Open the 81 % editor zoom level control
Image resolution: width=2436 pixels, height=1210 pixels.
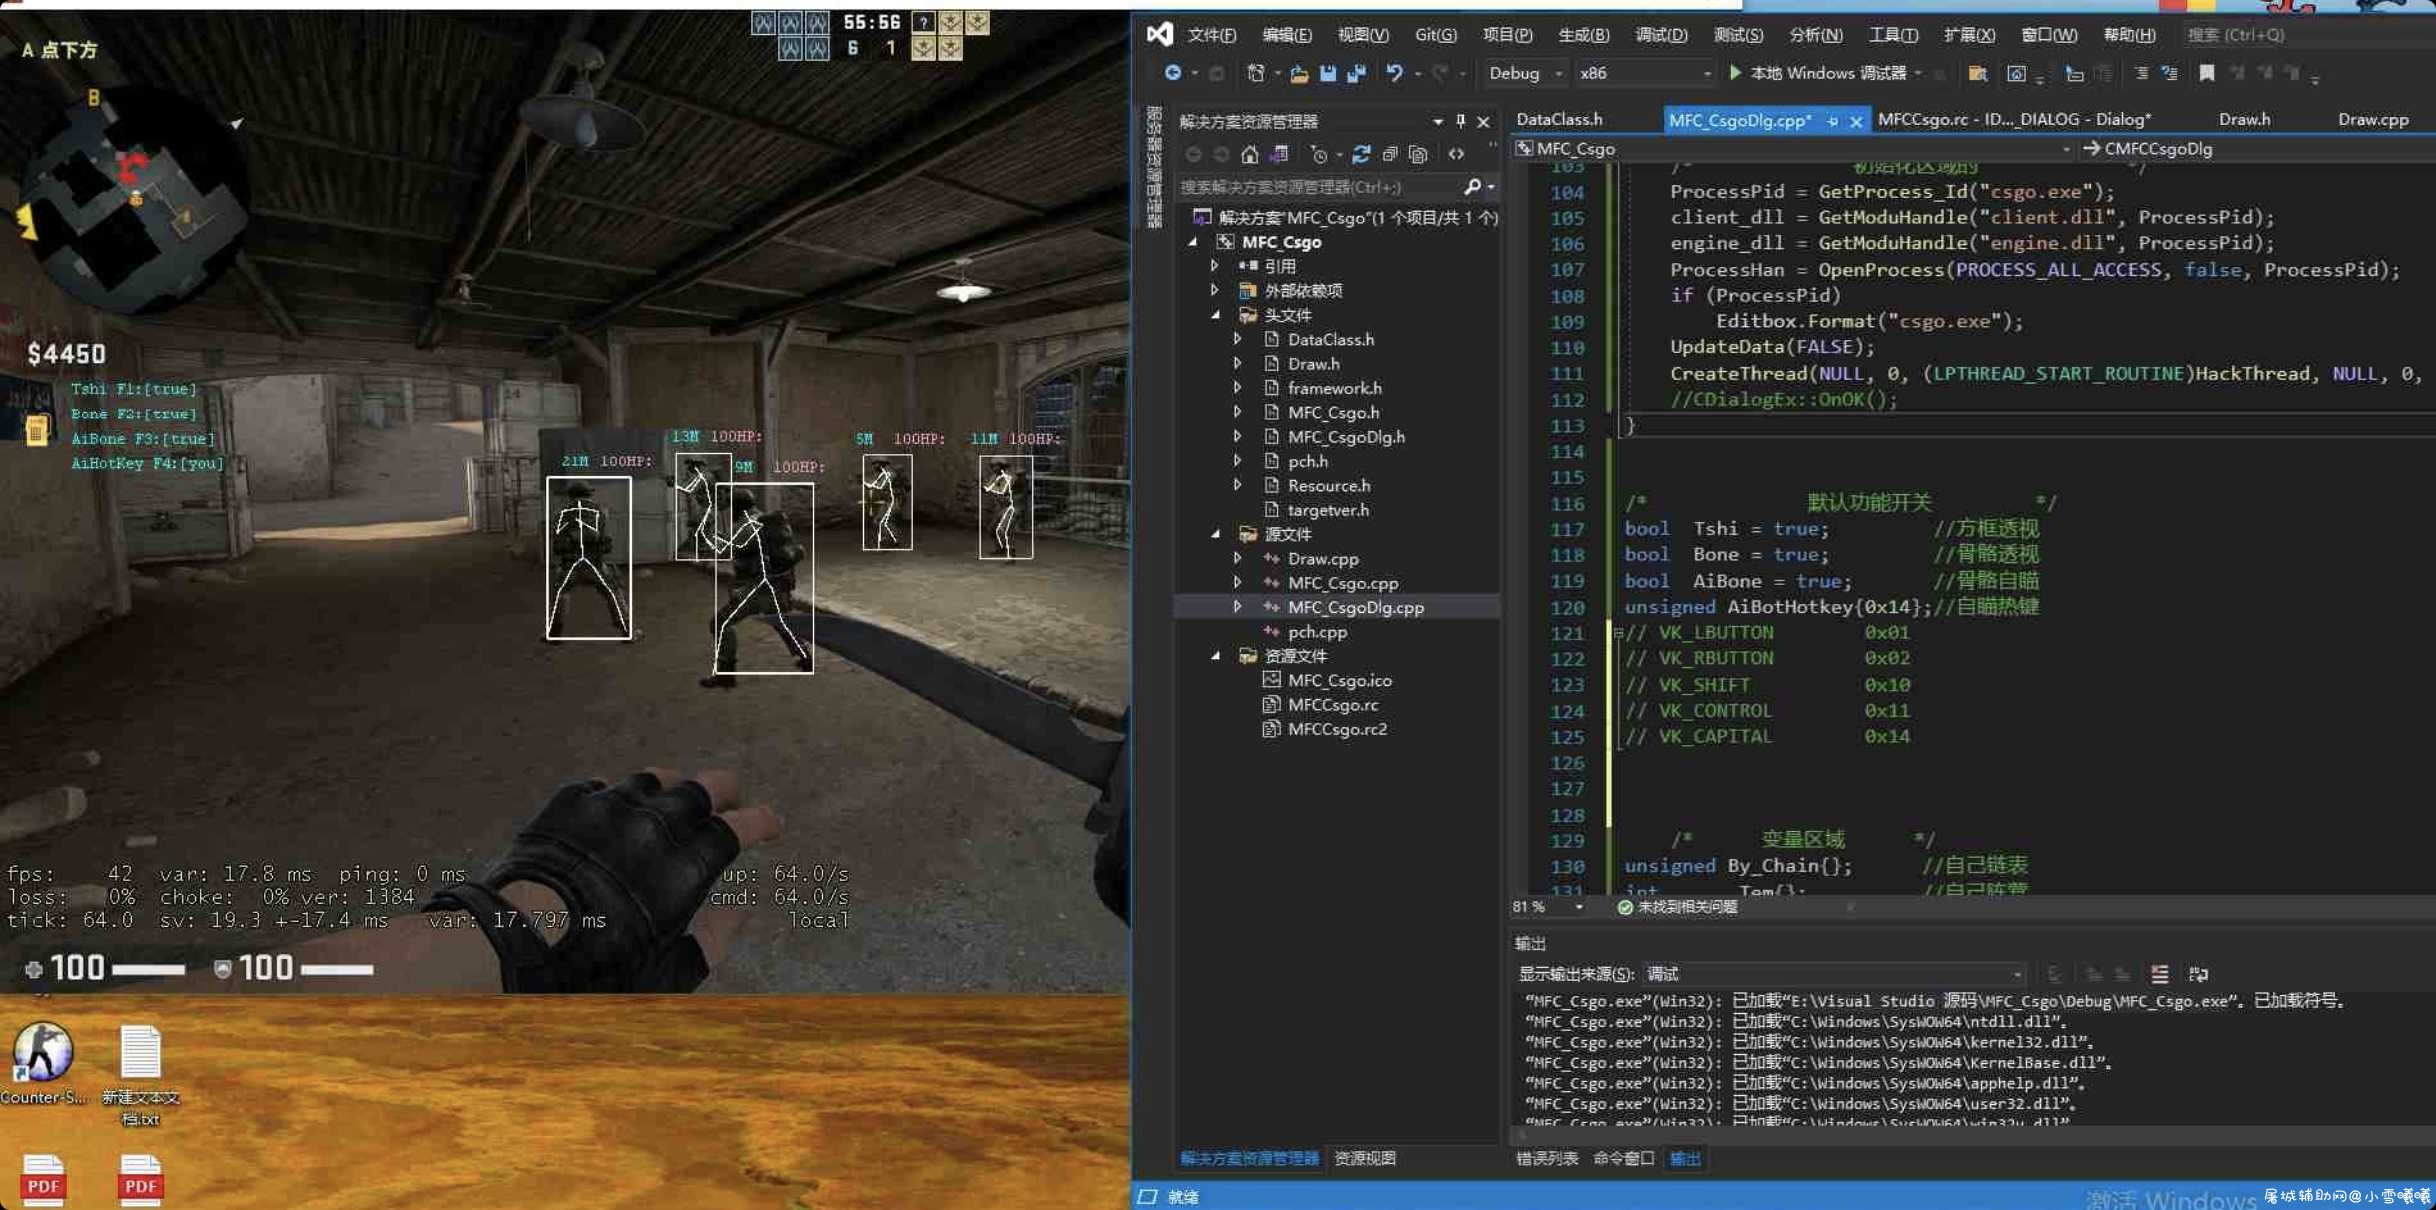click(x=1547, y=907)
